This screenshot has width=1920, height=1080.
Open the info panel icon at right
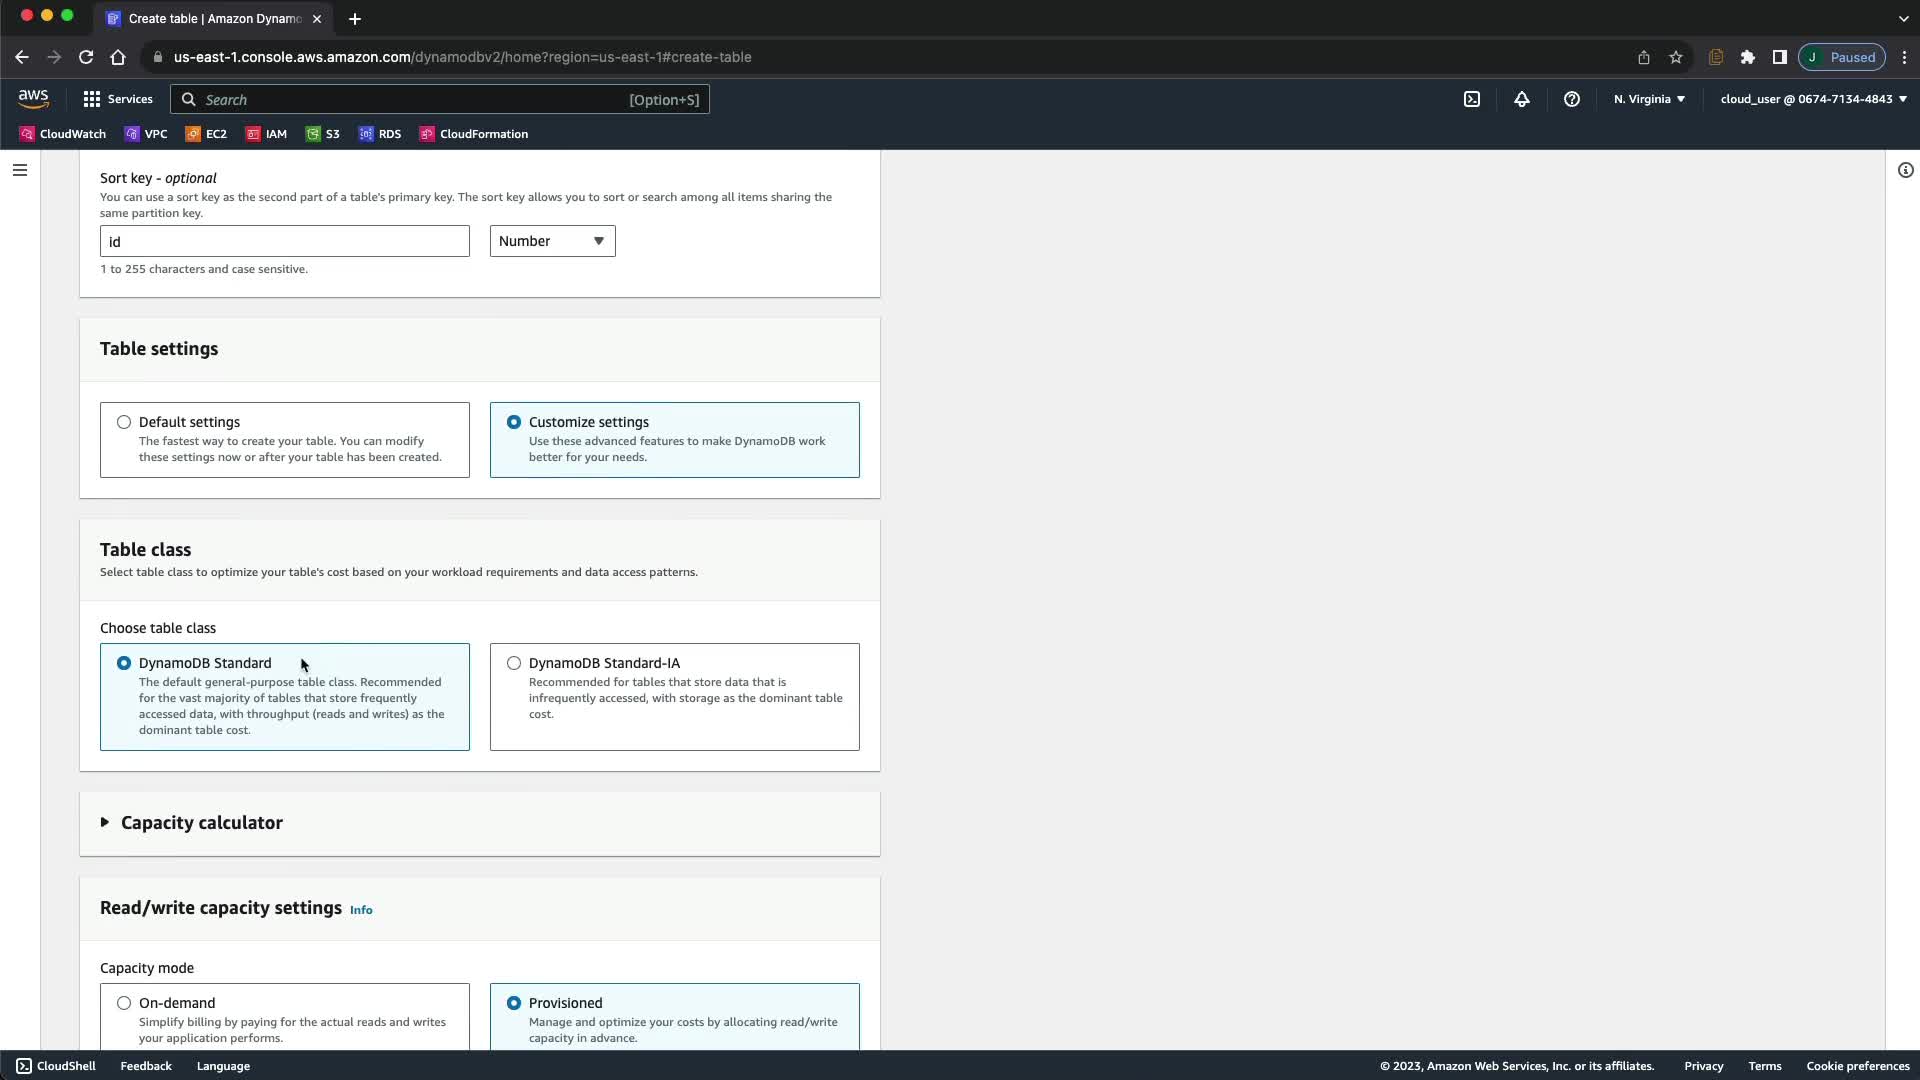tap(1905, 170)
